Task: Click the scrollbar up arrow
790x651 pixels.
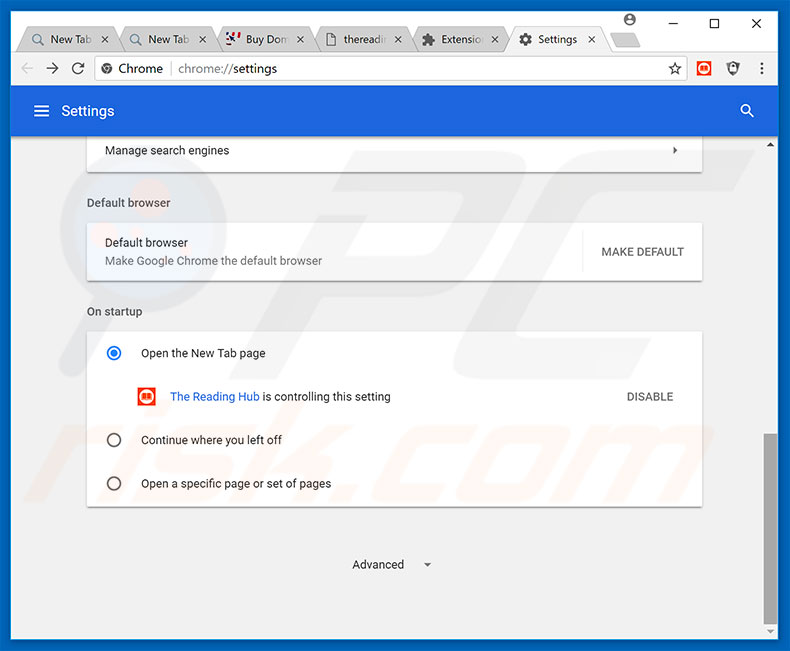Action: pos(770,145)
